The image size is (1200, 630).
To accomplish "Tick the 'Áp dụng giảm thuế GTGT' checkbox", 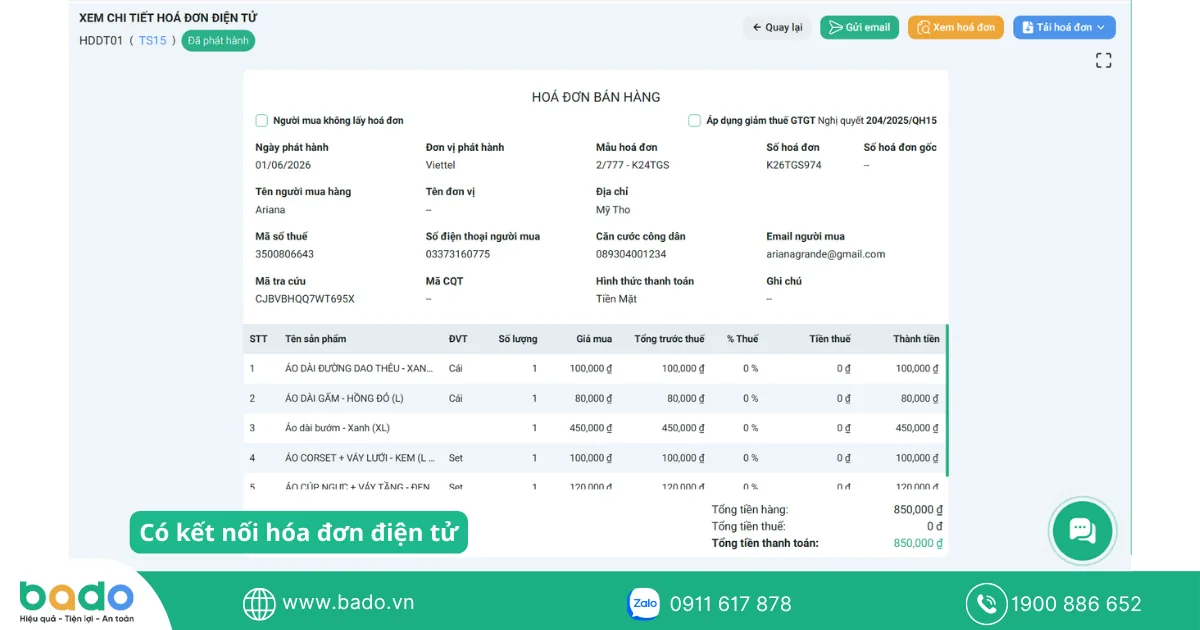I will click(x=694, y=120).
